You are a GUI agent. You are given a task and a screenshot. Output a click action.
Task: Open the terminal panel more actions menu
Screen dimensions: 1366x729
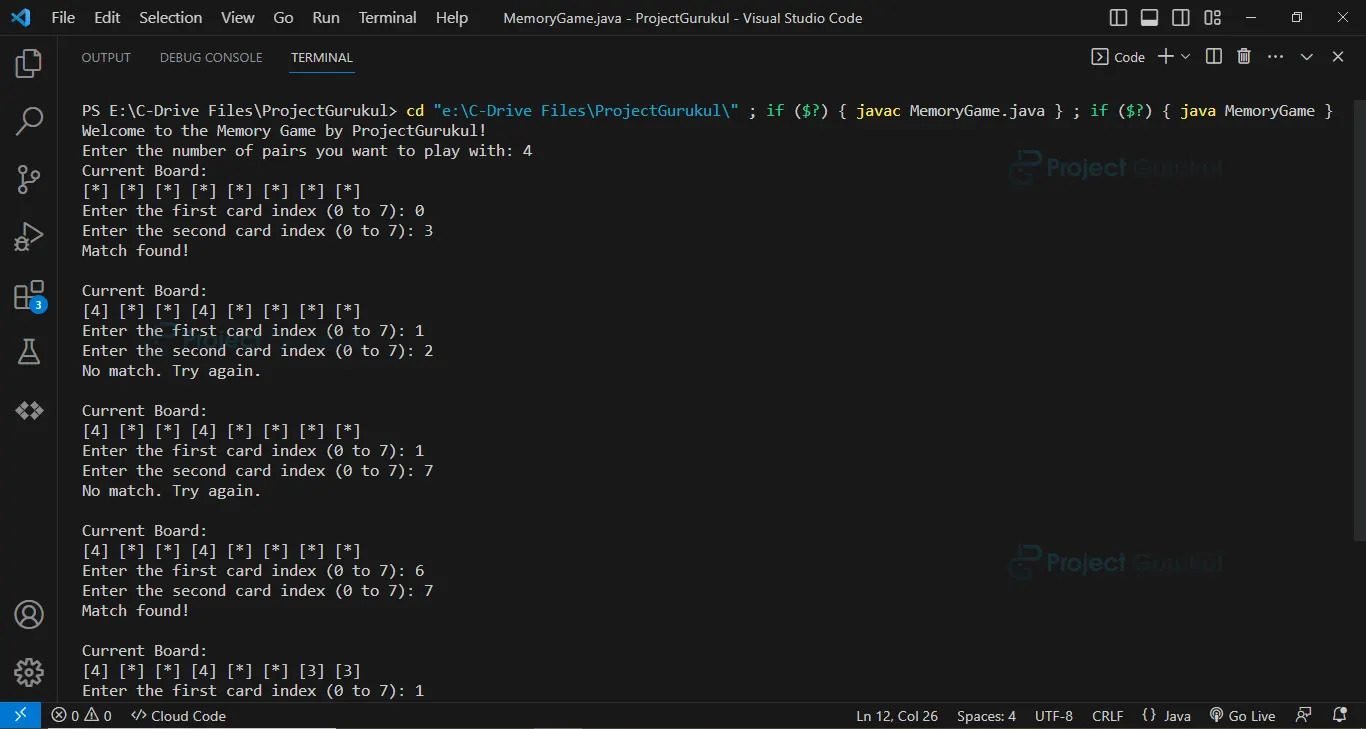pyautogui.click(x=1275, y=57)
